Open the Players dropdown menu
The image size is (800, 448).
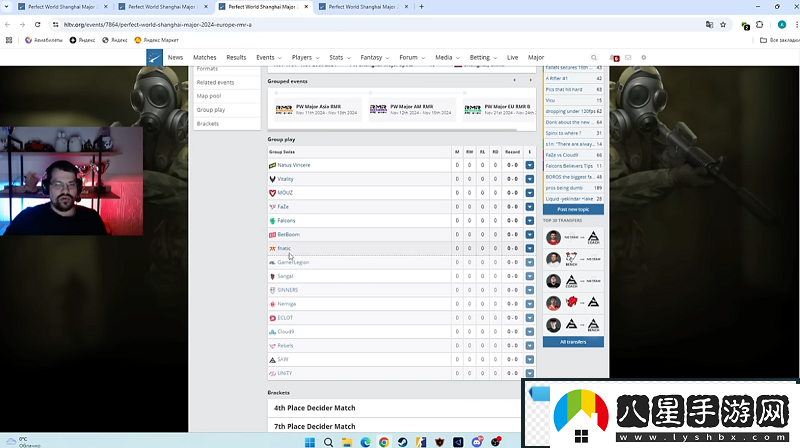tap(305, 58)
